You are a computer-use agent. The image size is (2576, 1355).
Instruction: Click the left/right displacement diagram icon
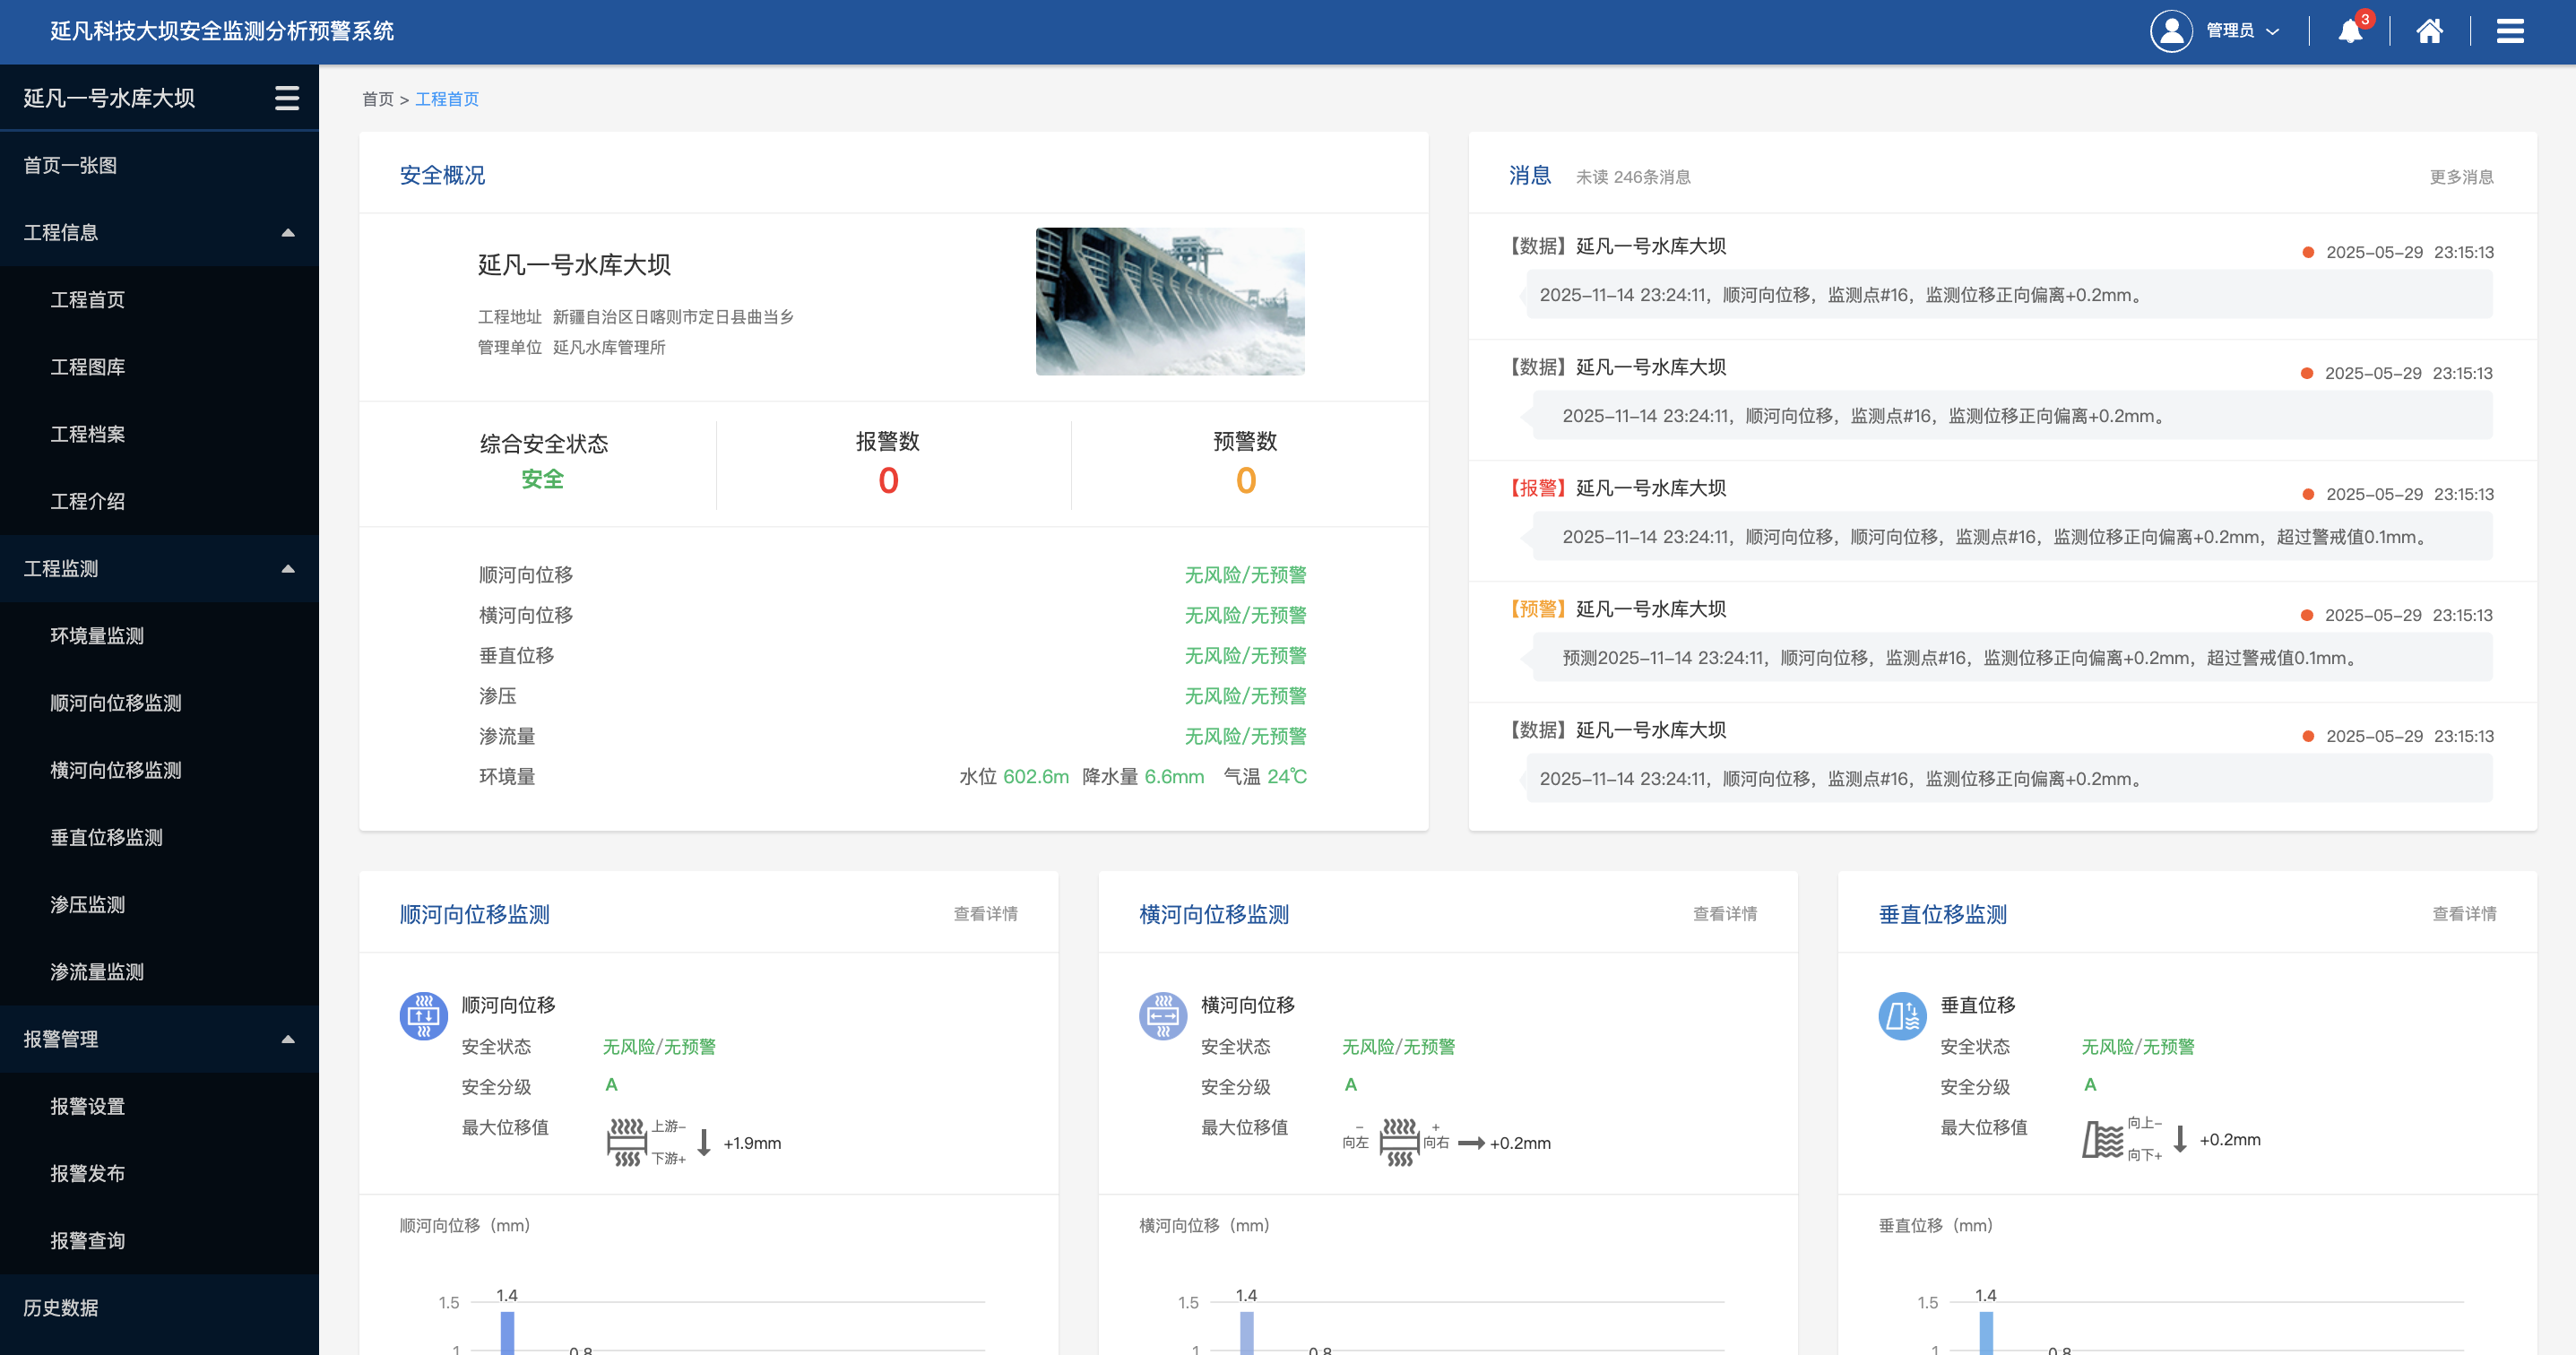click(x=1399, y=1142)
